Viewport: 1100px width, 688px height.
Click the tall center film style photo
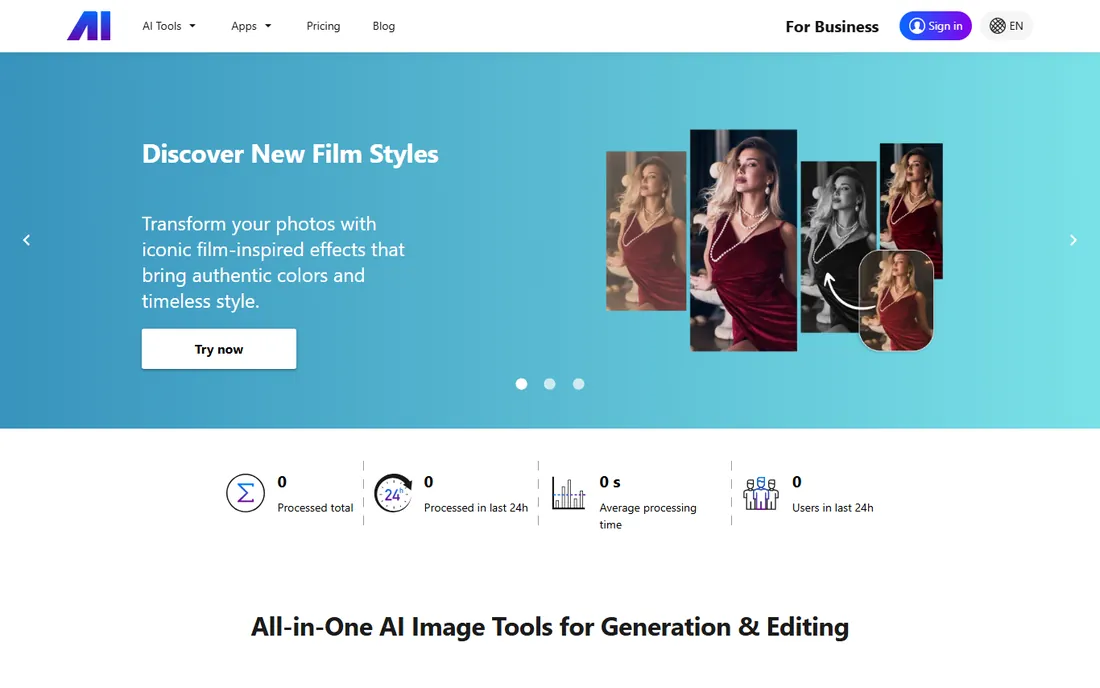click(x=743, y=240)
